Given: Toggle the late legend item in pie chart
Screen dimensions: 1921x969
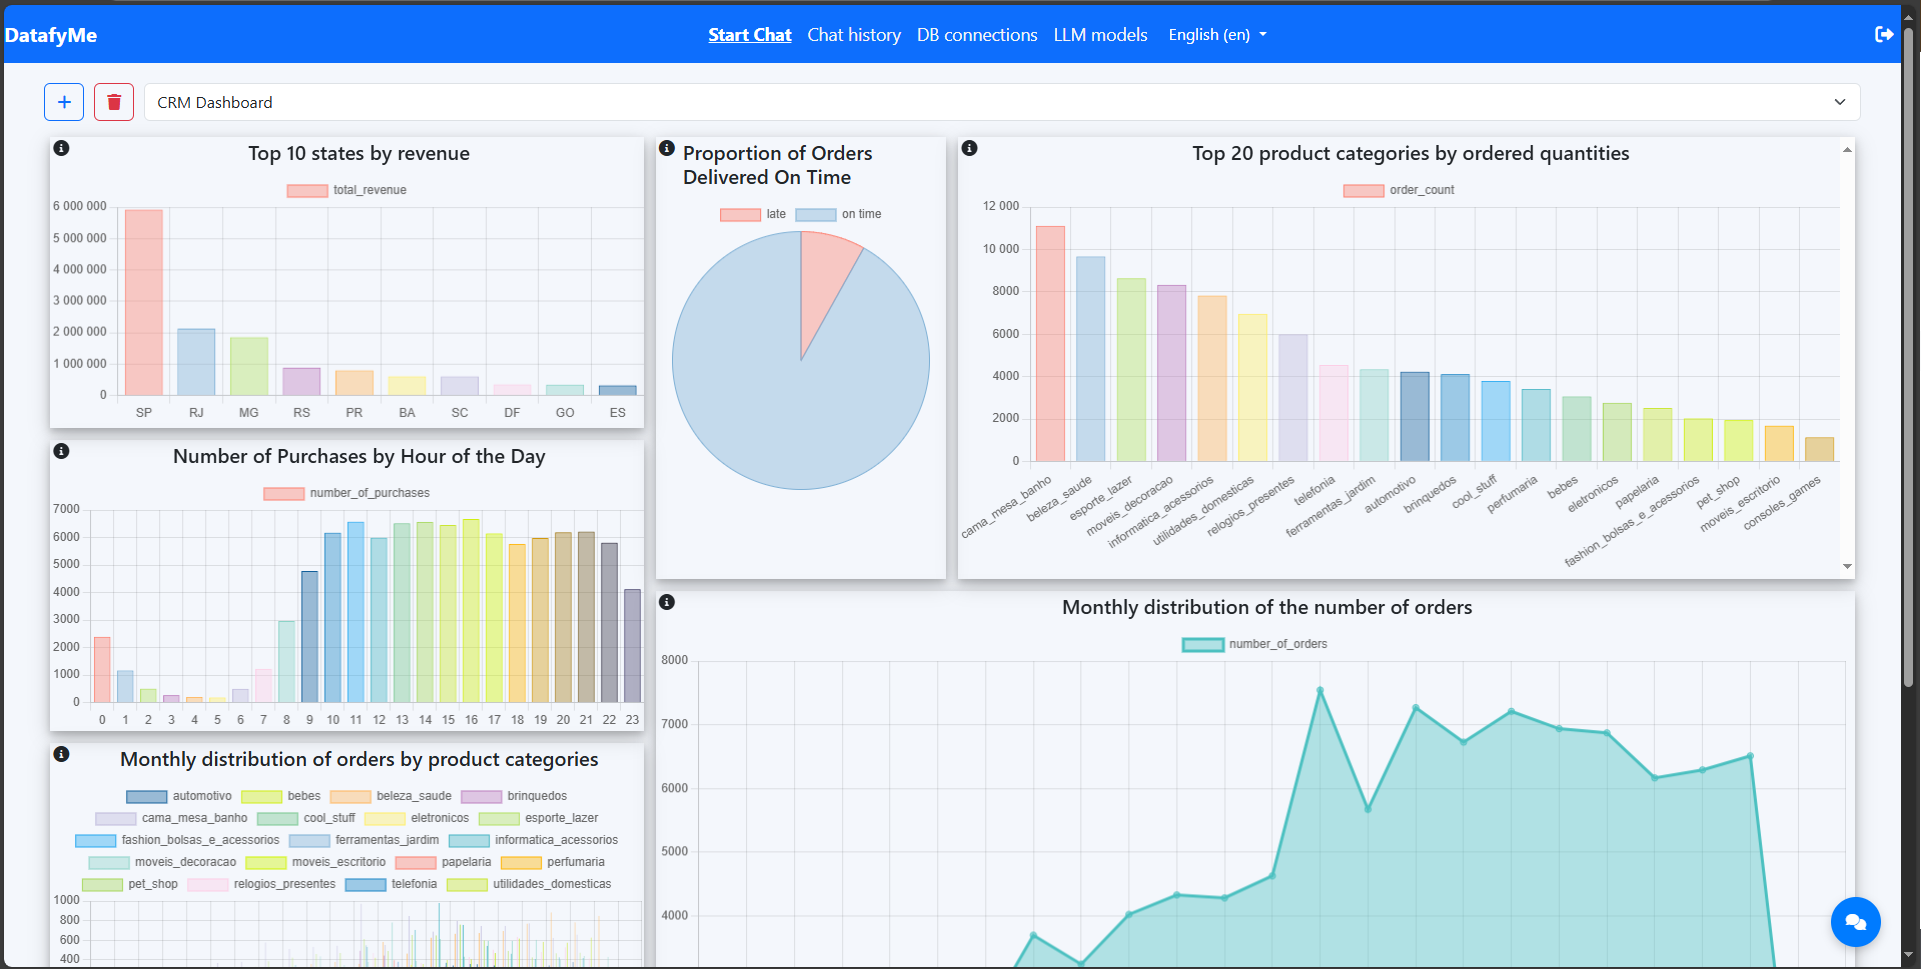Looking at the screenshot, I should tap(753, 214).
